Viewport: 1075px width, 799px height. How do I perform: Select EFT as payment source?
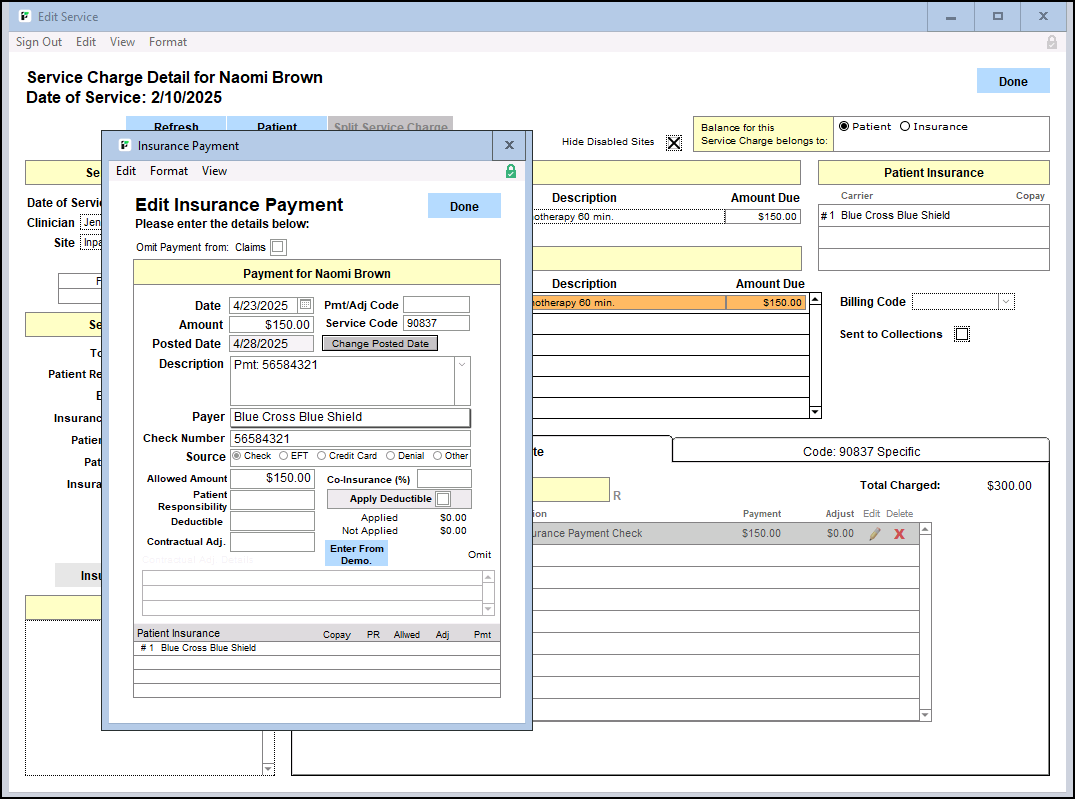coord(284,456)
